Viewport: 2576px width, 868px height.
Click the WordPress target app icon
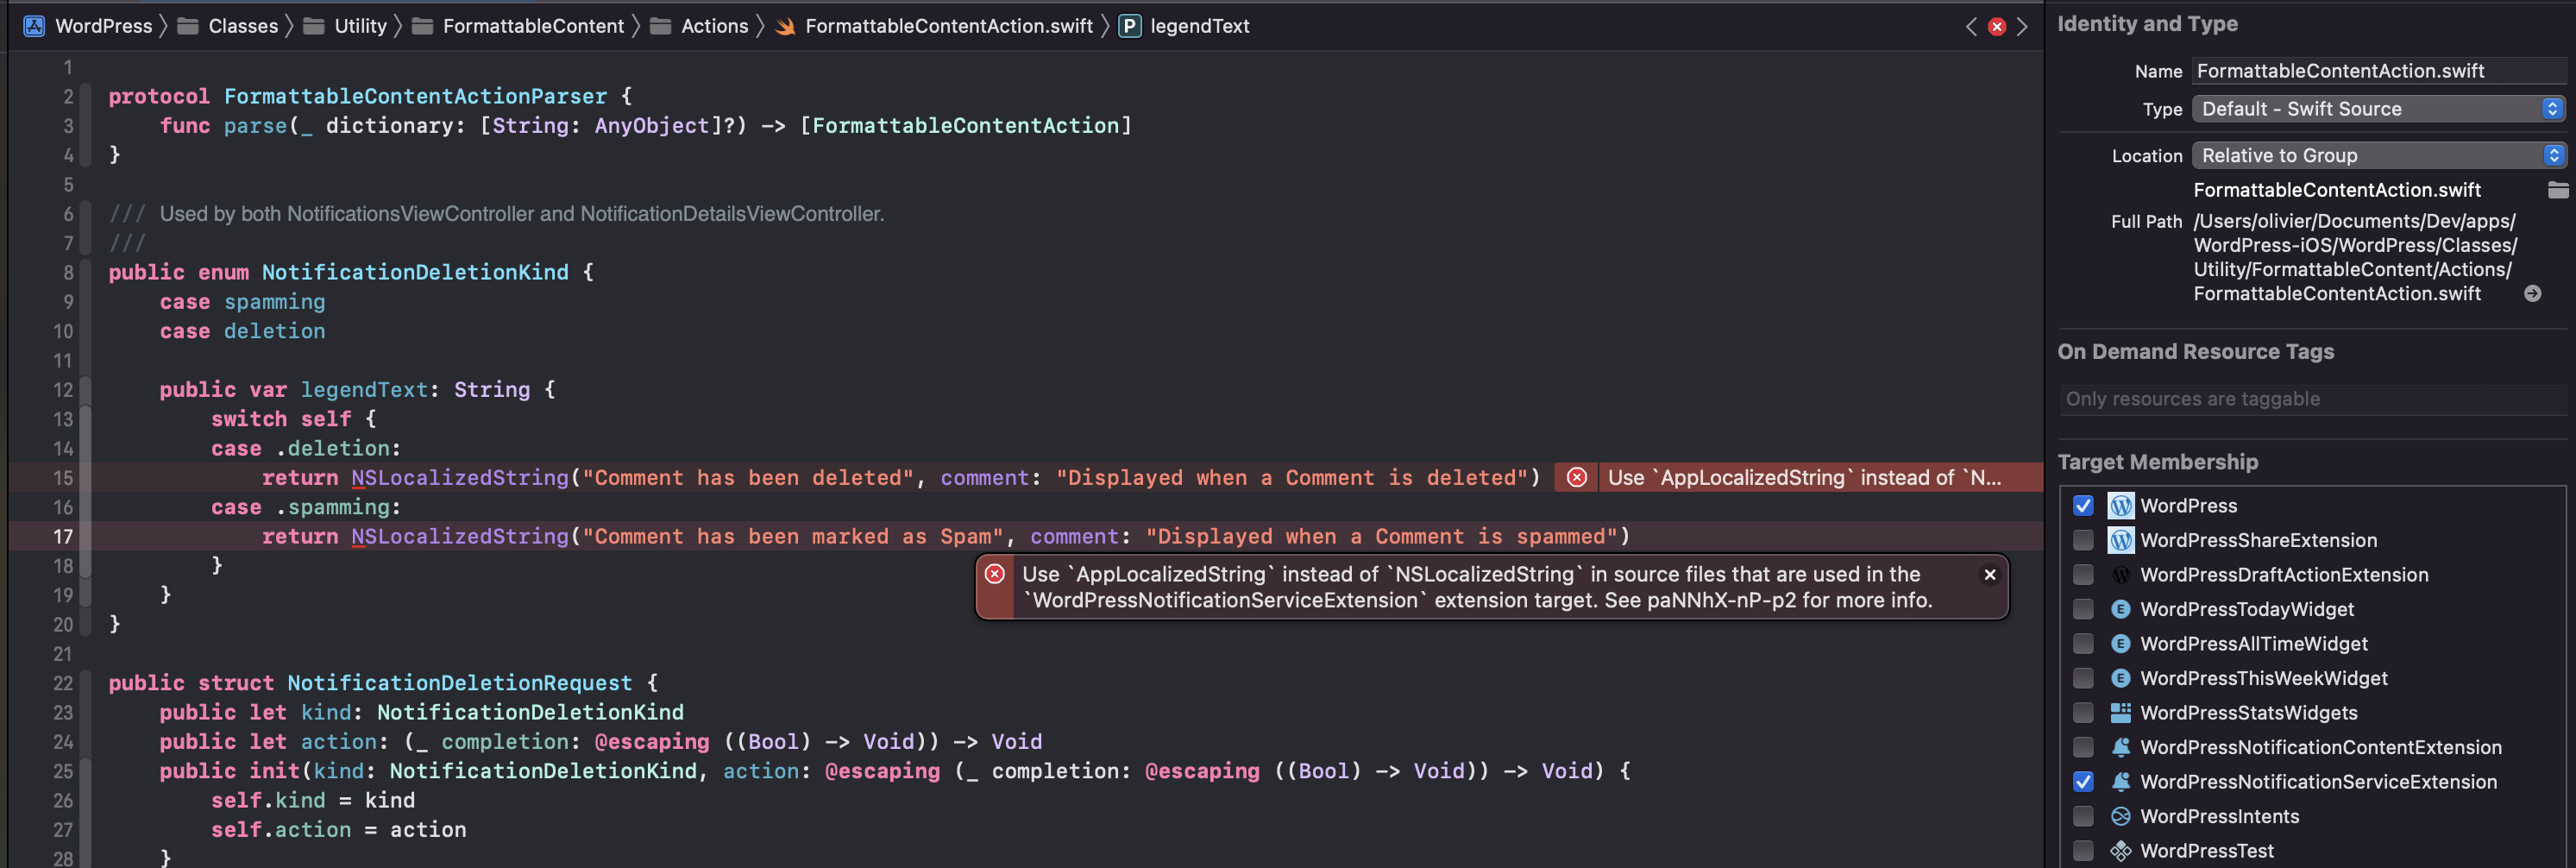coord(2121,506)
